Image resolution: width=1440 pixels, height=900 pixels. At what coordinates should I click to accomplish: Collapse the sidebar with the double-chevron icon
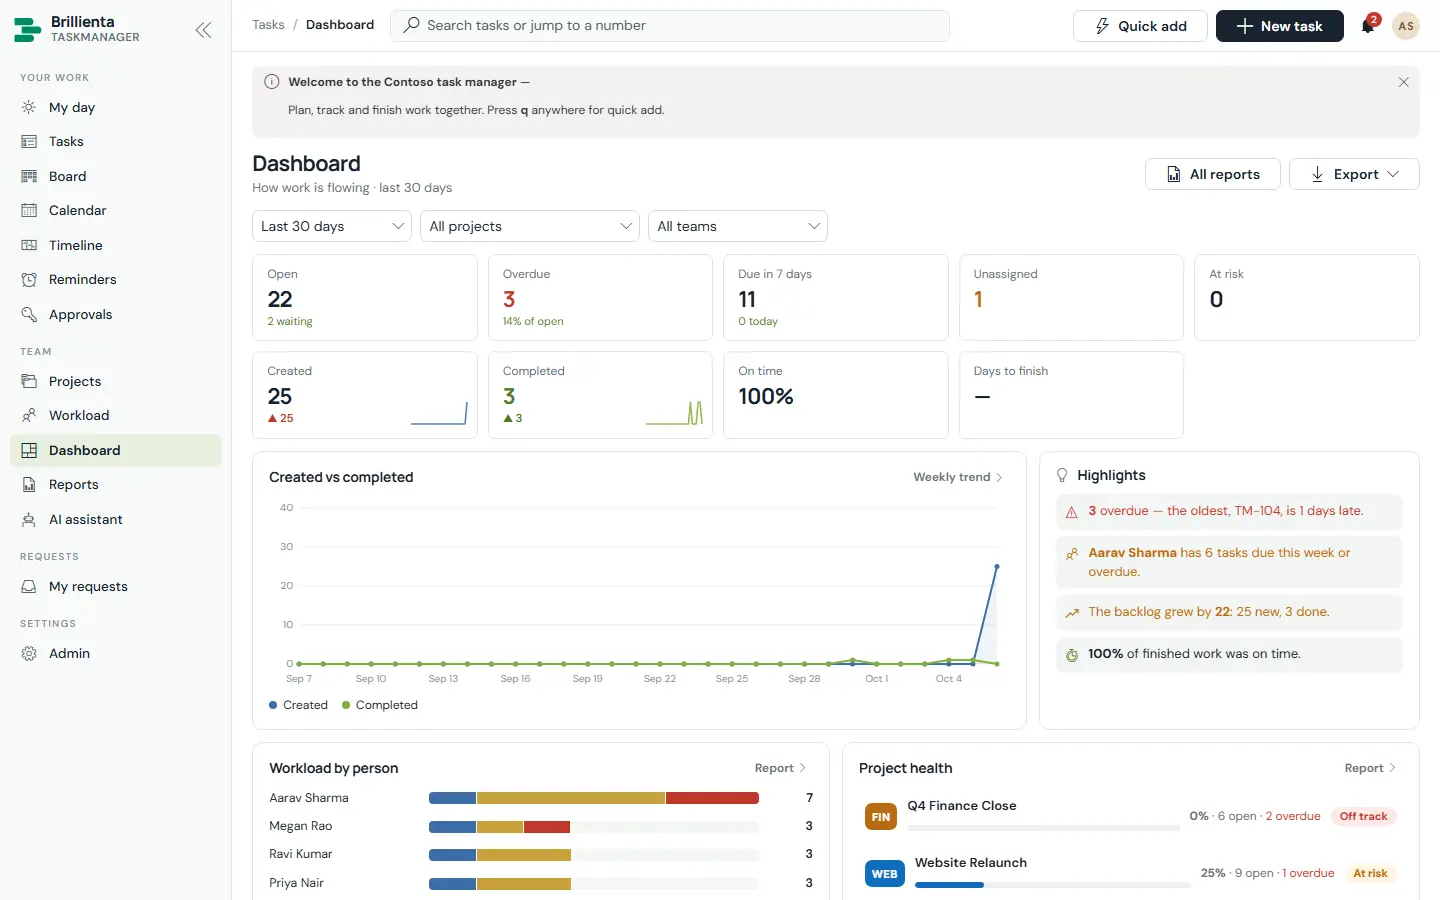coord(204,30)
